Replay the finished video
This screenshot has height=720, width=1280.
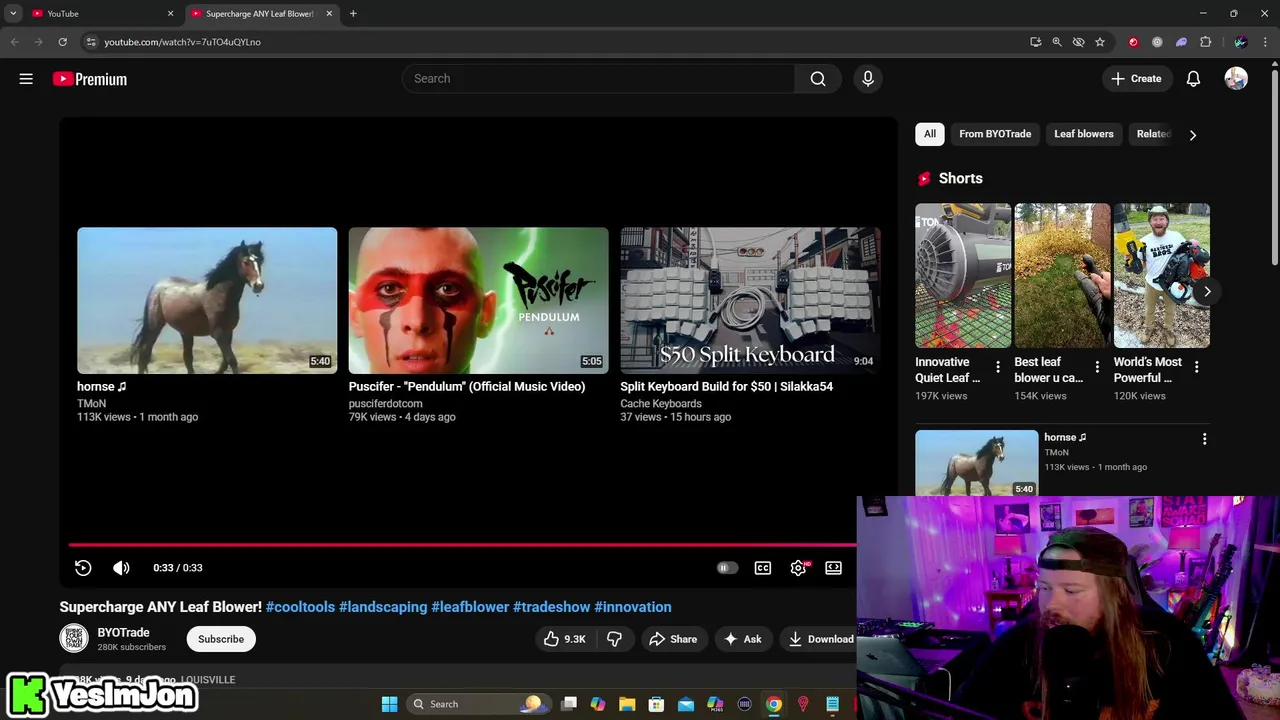pos(83,568)
